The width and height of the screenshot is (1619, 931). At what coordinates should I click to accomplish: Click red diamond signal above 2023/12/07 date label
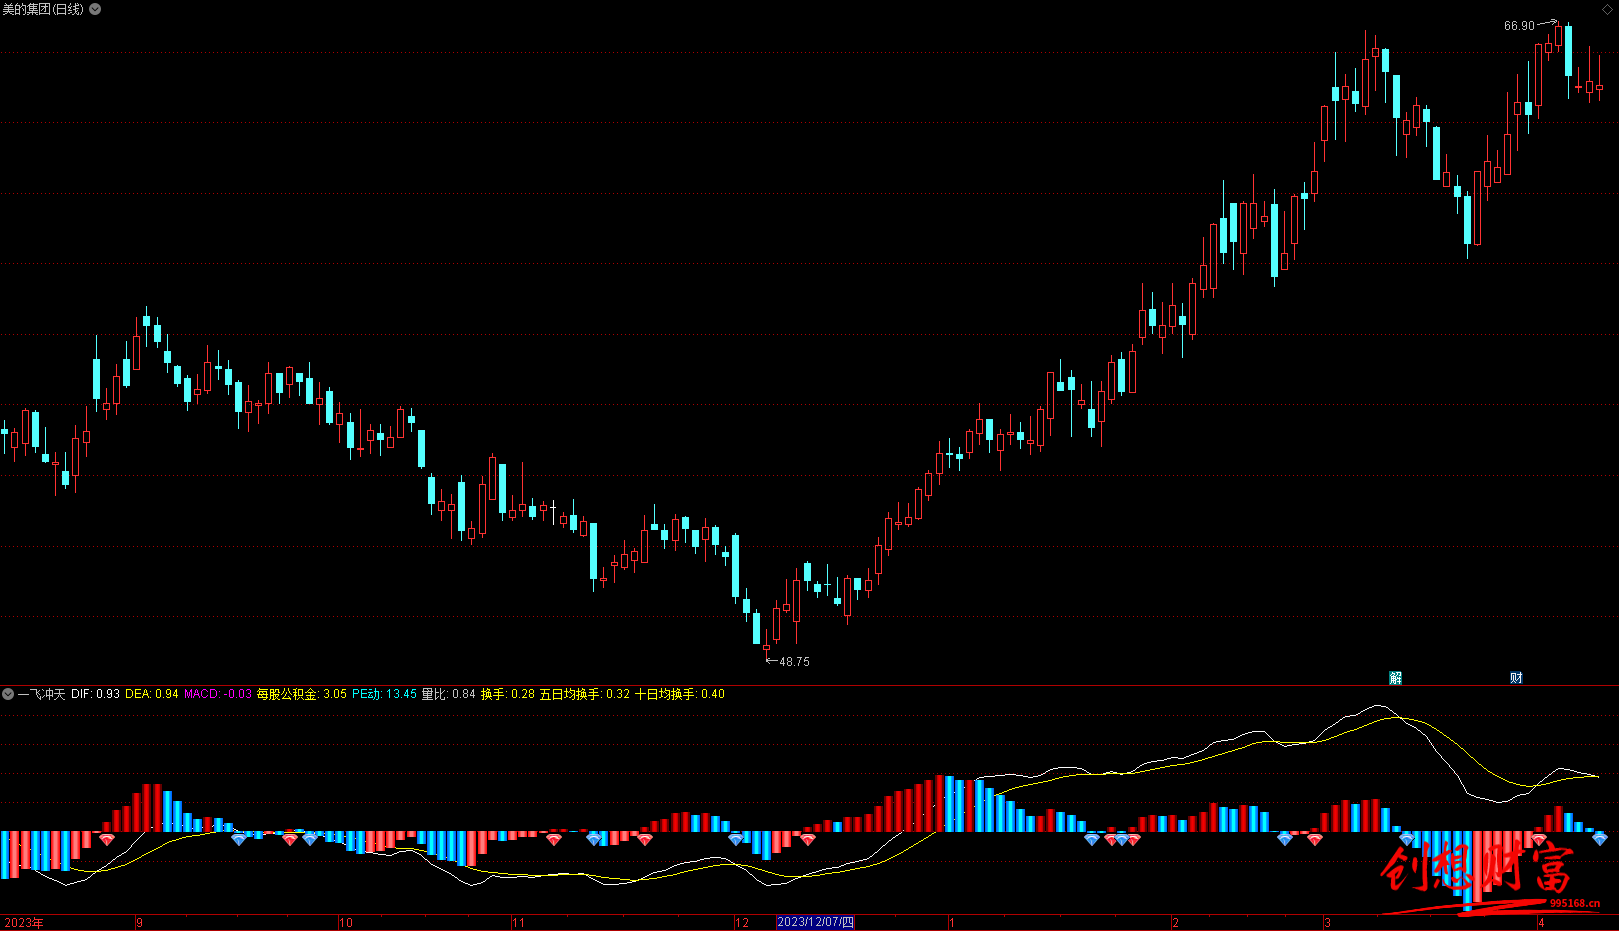pyautogui.click(x=807, y=839)
